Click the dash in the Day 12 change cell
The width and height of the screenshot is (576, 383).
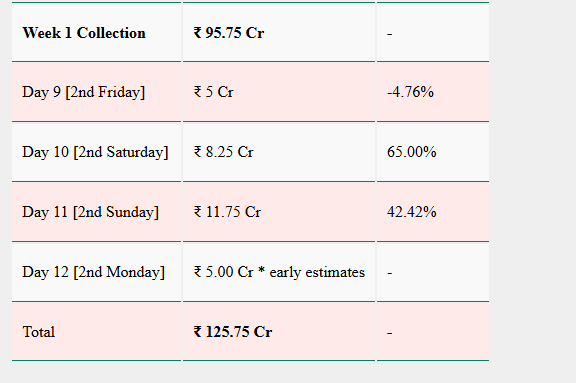pyautogui.click(x=389, y=274)
